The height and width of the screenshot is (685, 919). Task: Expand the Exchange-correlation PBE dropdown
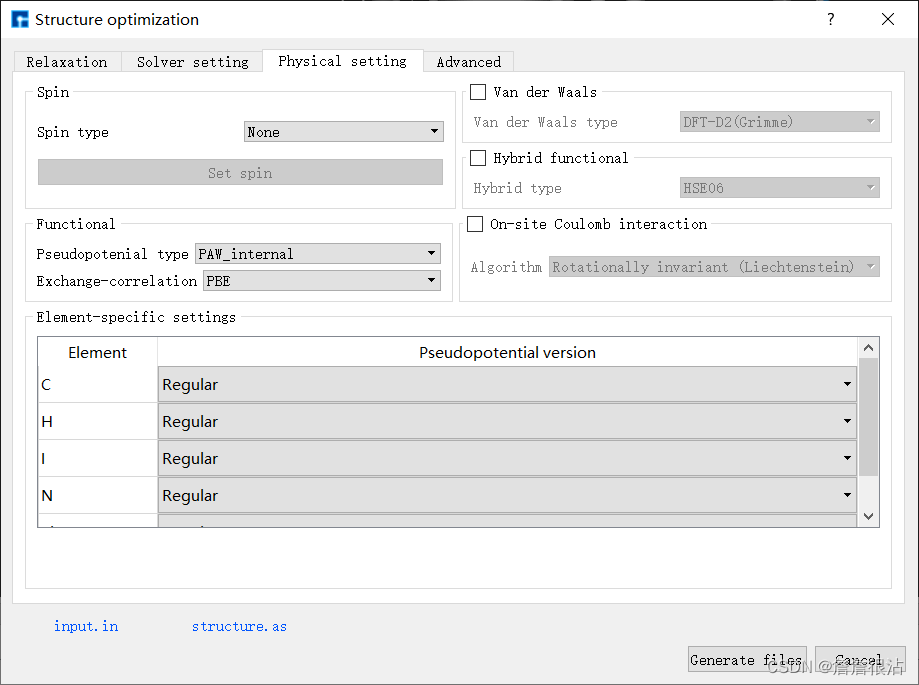tap(322, 281)
